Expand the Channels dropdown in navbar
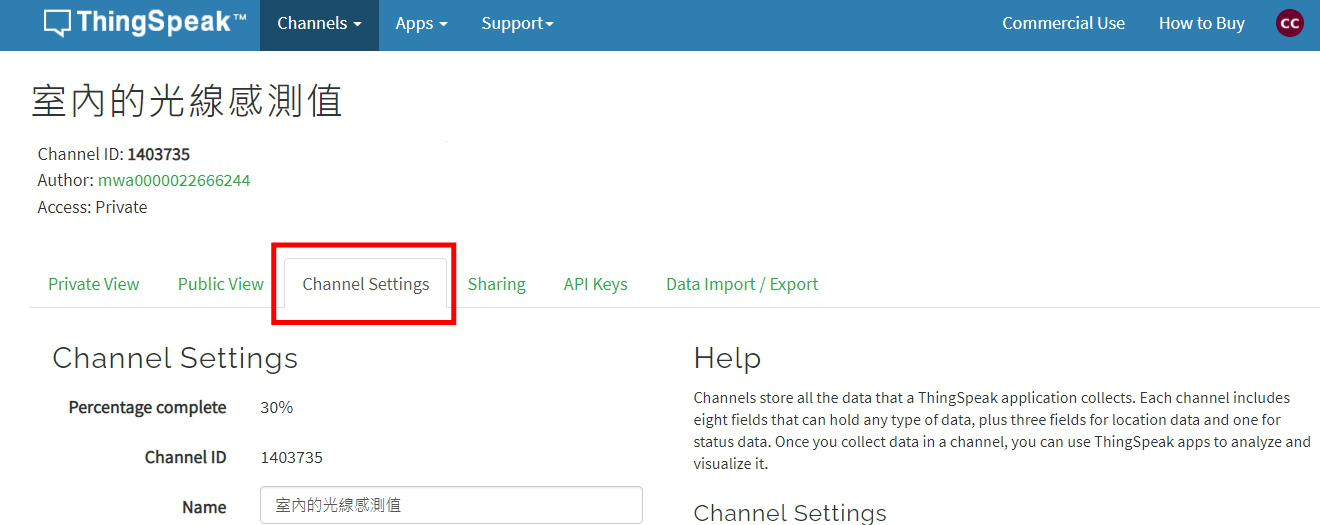The width and height of the screenshot is (1320, 525). (319, 24)
